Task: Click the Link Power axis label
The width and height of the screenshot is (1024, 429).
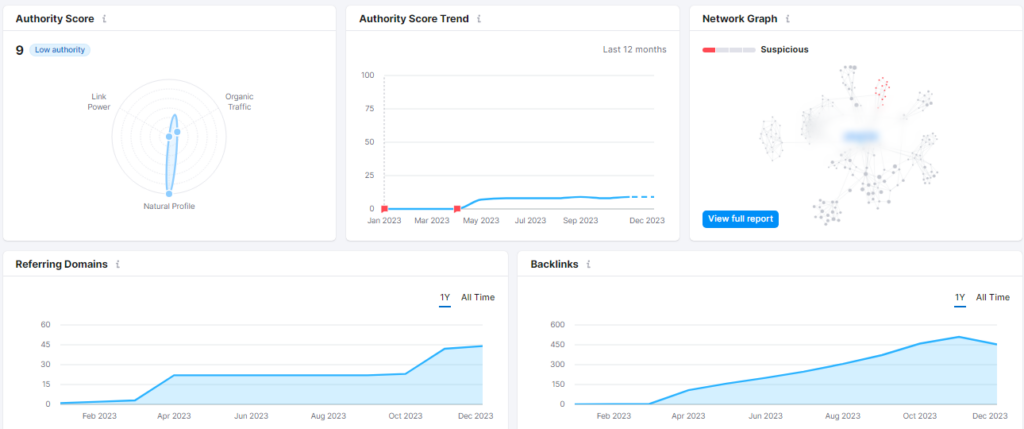Action: coord(99,101)
